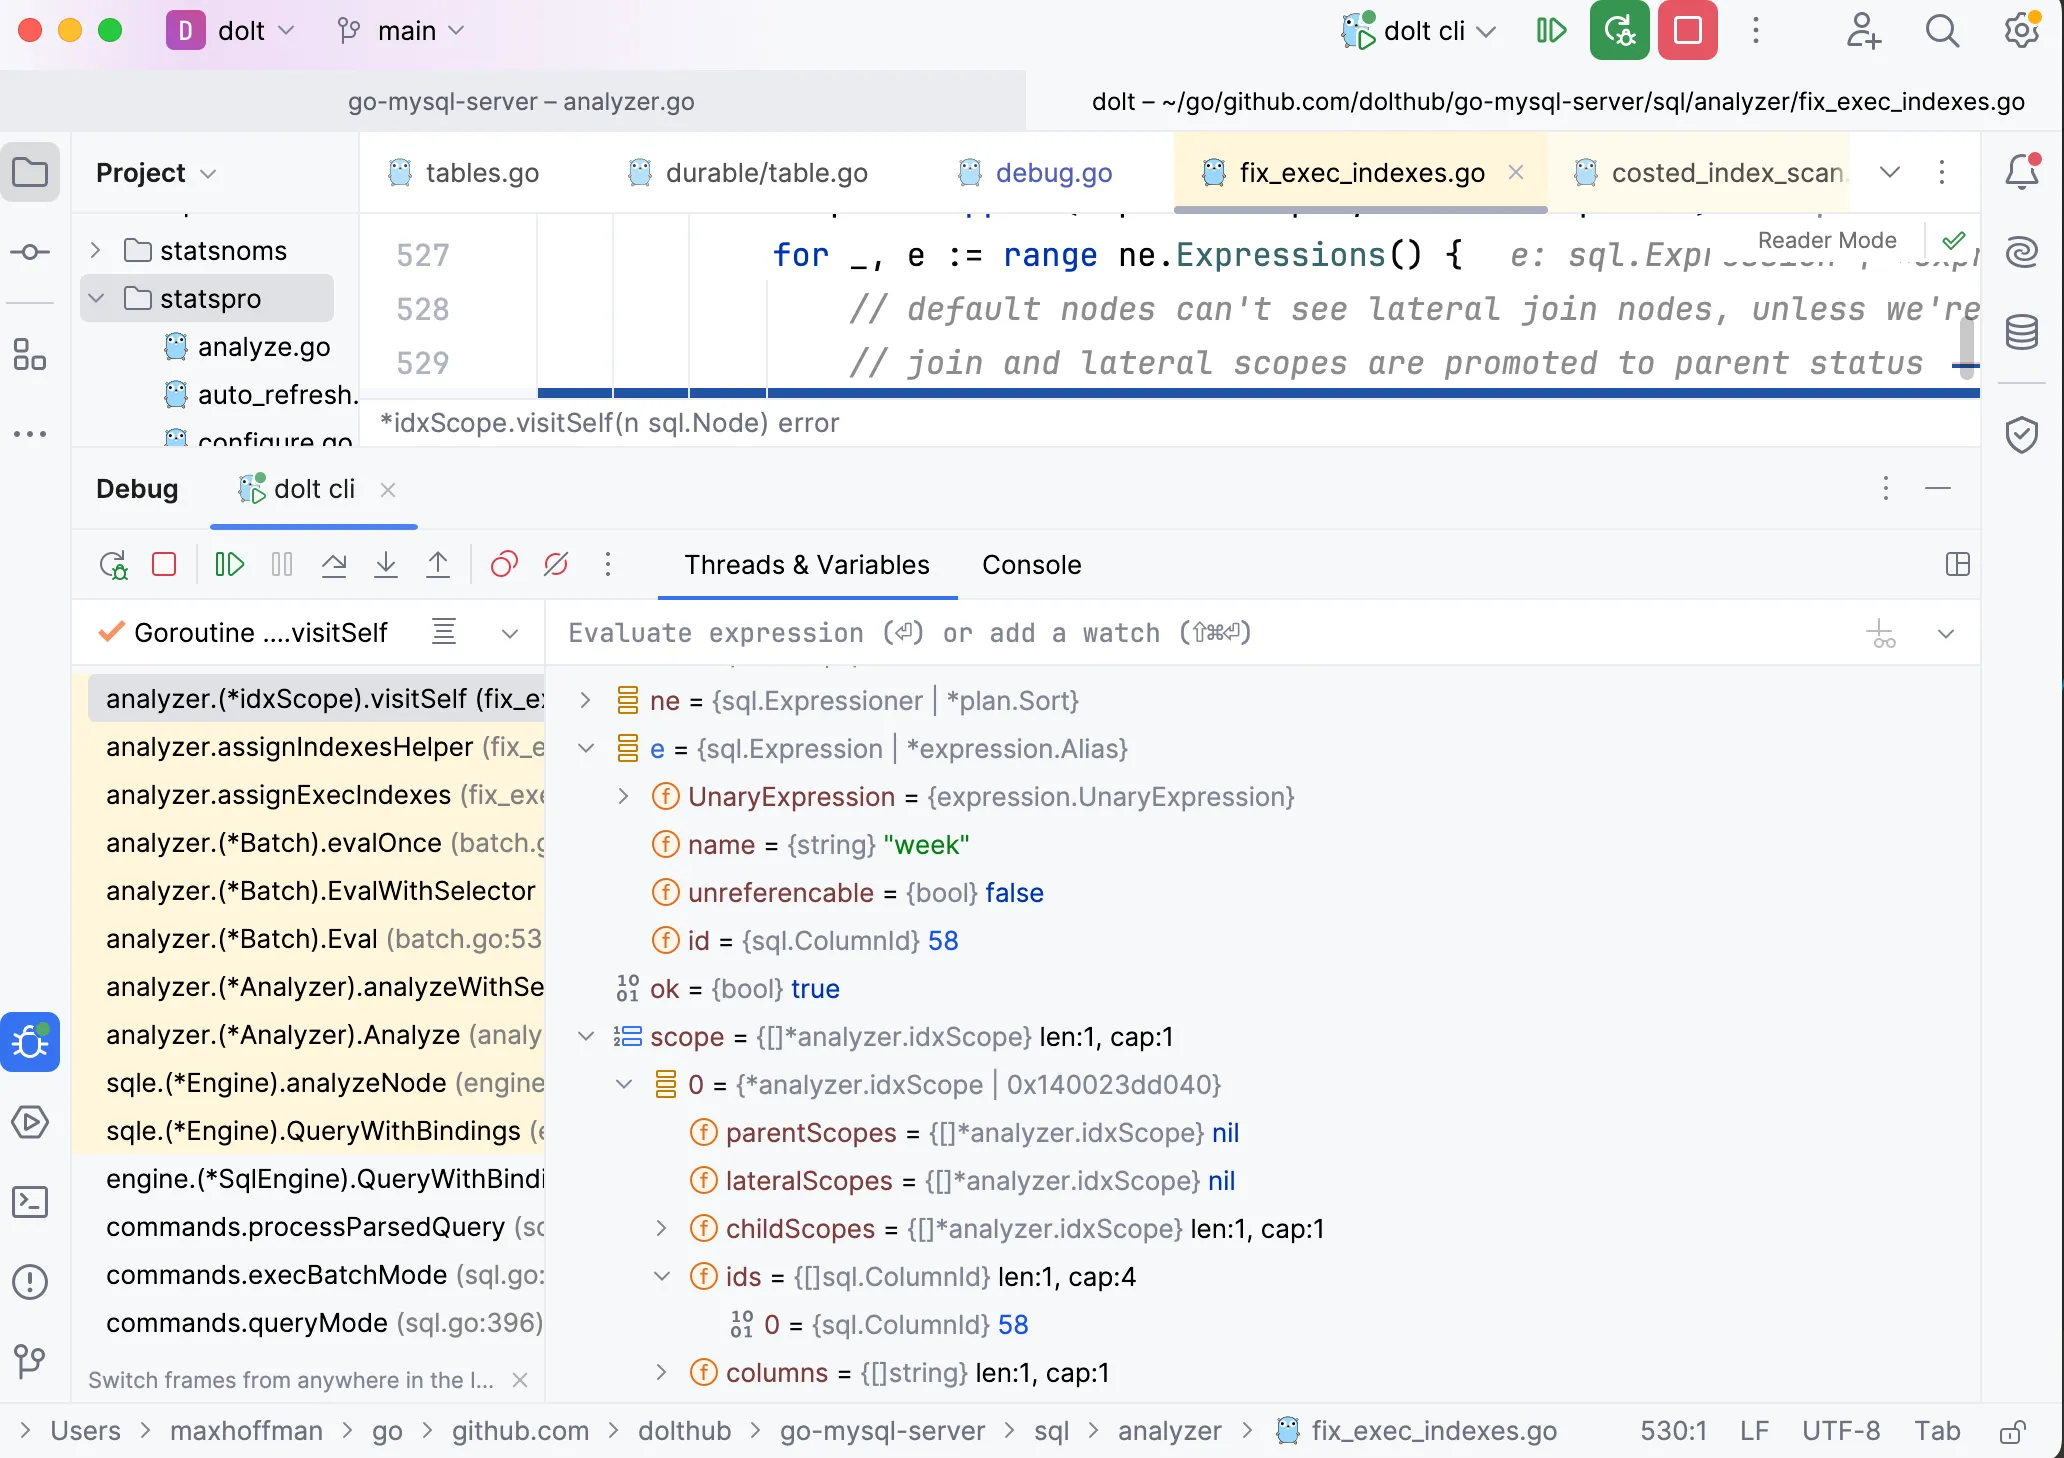2064x1458 pixels.
Task: Click the Rerun debug icon in debug toolbar
Action: coord(113,565)
